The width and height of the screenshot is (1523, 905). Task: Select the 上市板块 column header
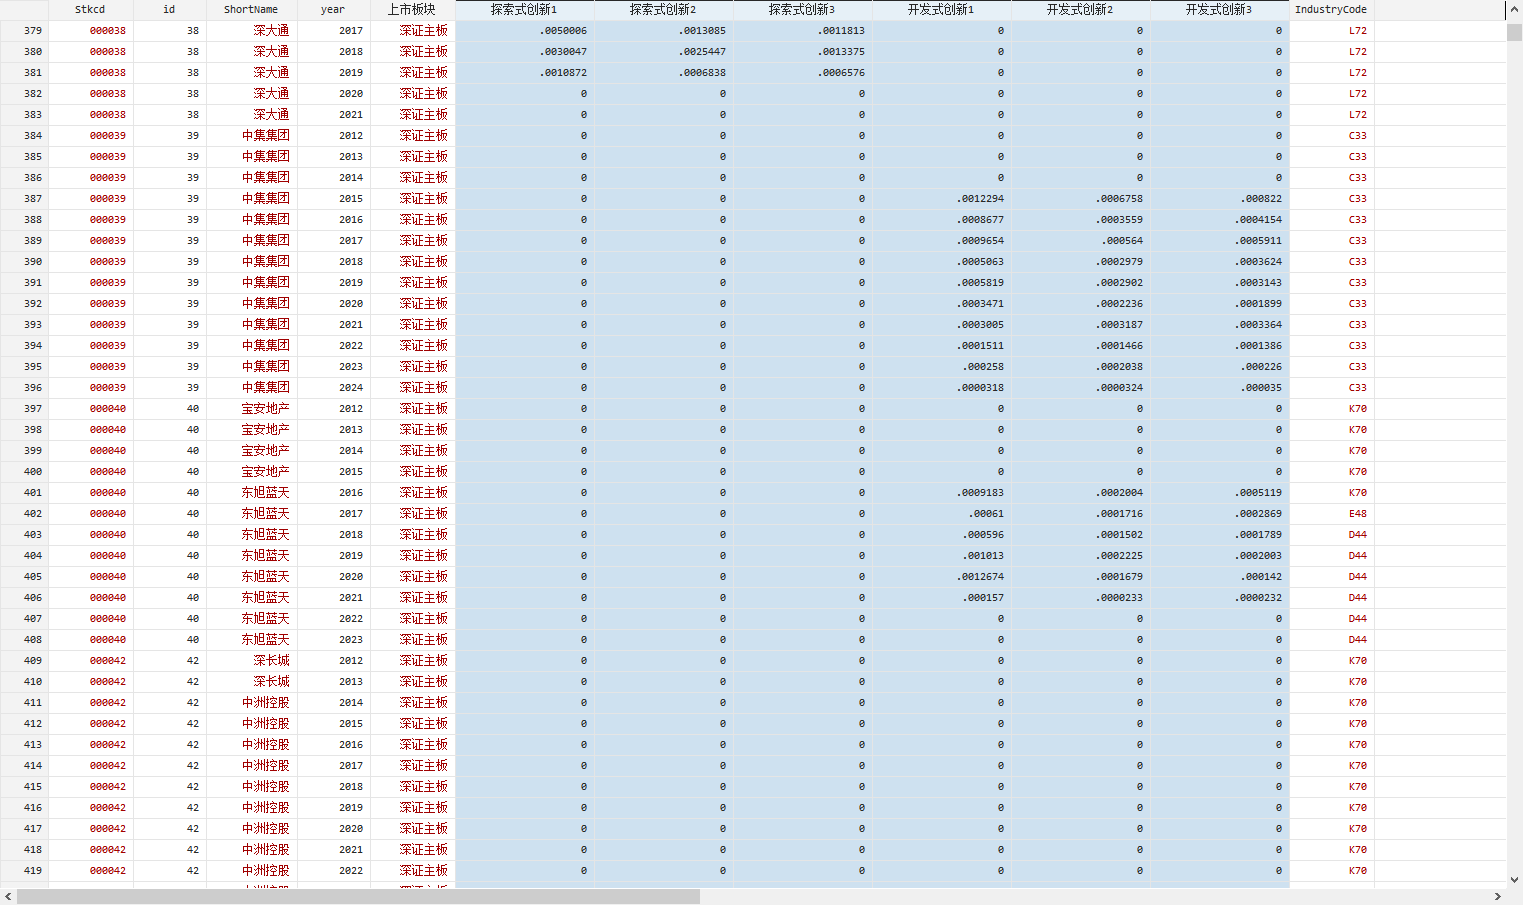(x=412, y=10)
